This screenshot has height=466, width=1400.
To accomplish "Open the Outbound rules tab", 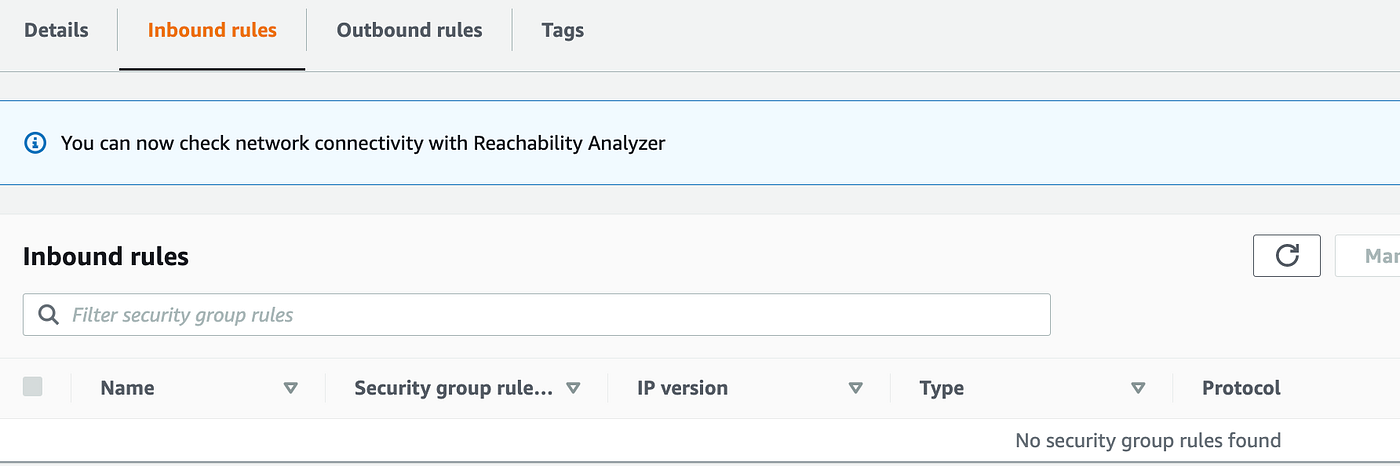I will click(409, 30).
